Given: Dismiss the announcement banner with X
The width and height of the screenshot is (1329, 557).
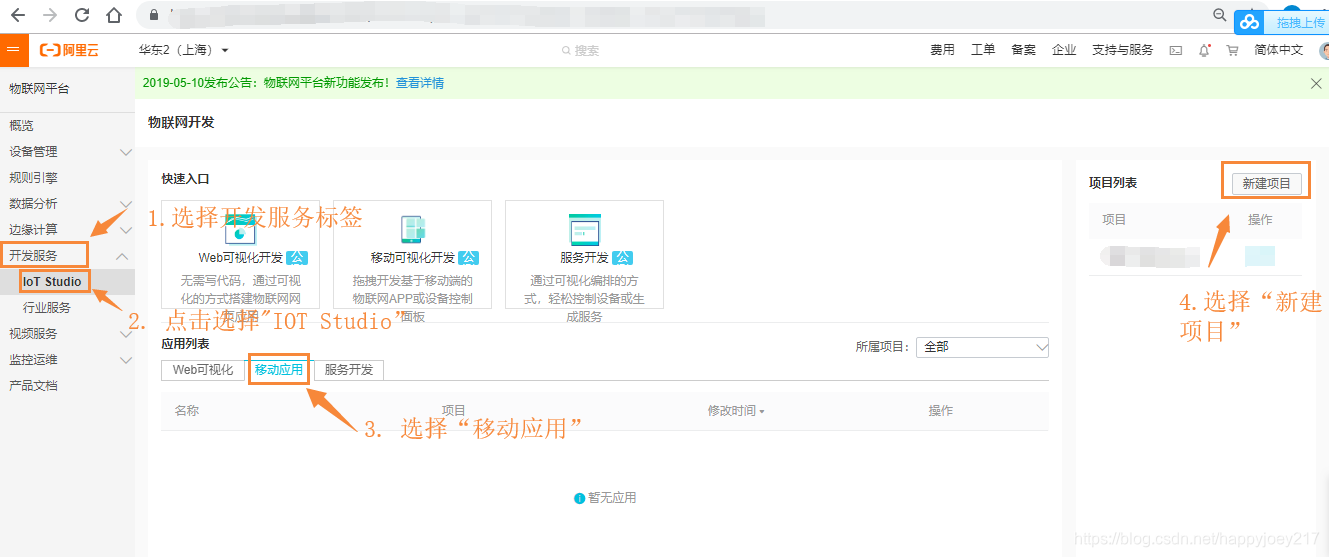Looking at the screenshot, I should [1316, 84].
